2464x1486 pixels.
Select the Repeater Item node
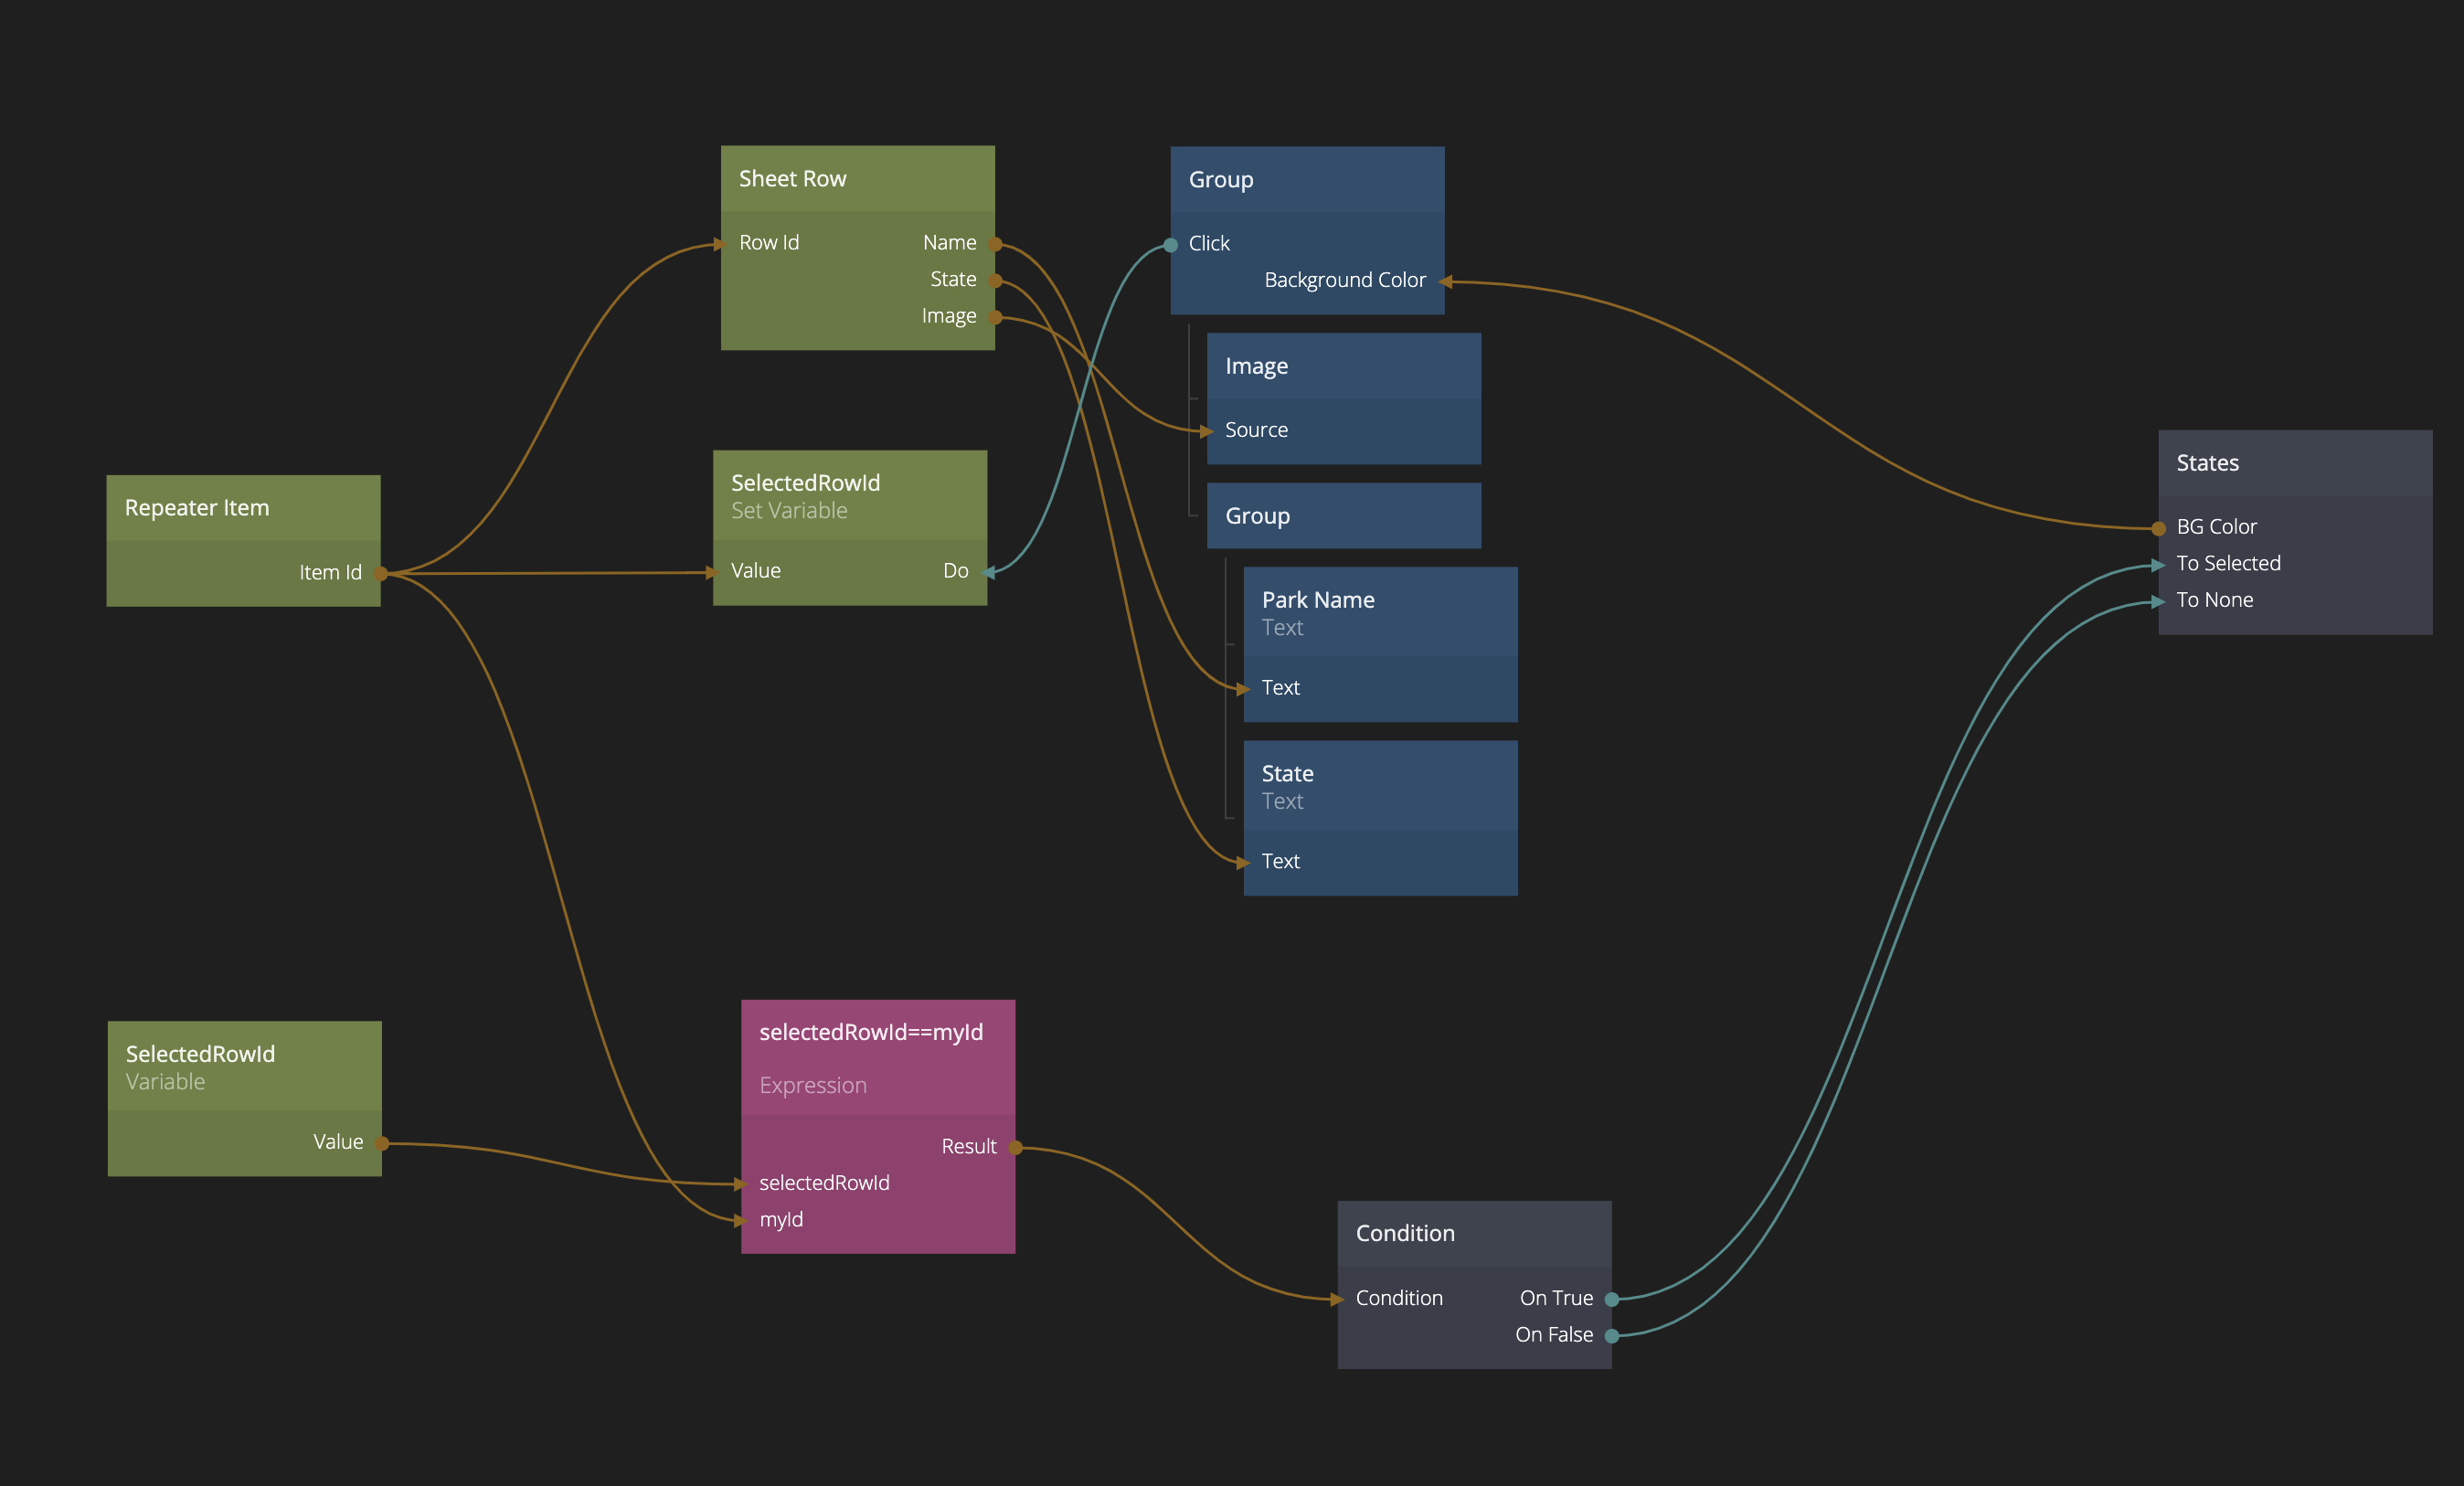tap(197, 508)
